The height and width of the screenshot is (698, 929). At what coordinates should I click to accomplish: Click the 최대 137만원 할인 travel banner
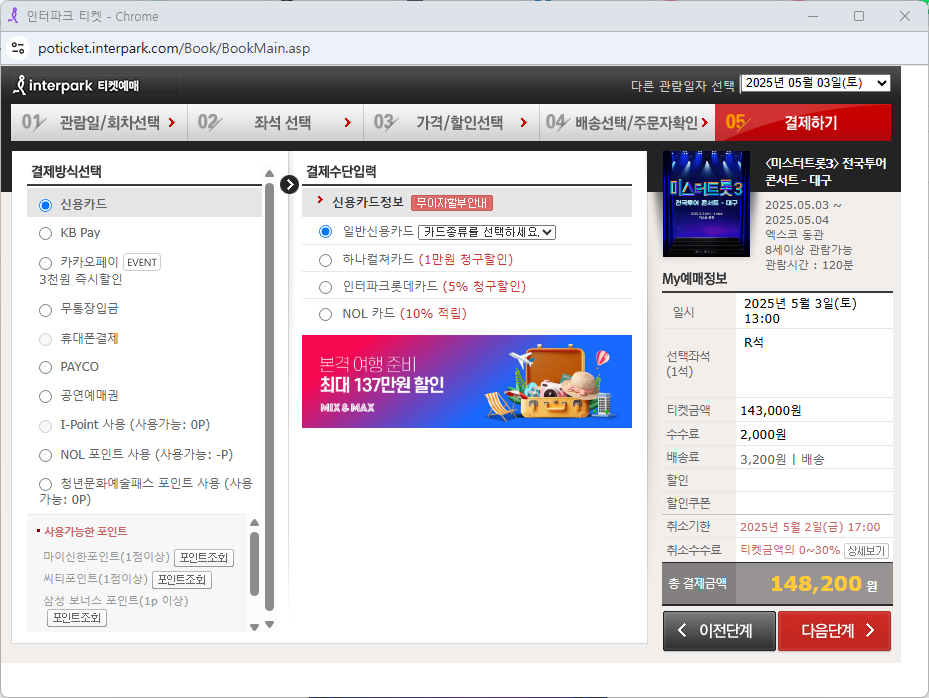[x=467, y=382]
